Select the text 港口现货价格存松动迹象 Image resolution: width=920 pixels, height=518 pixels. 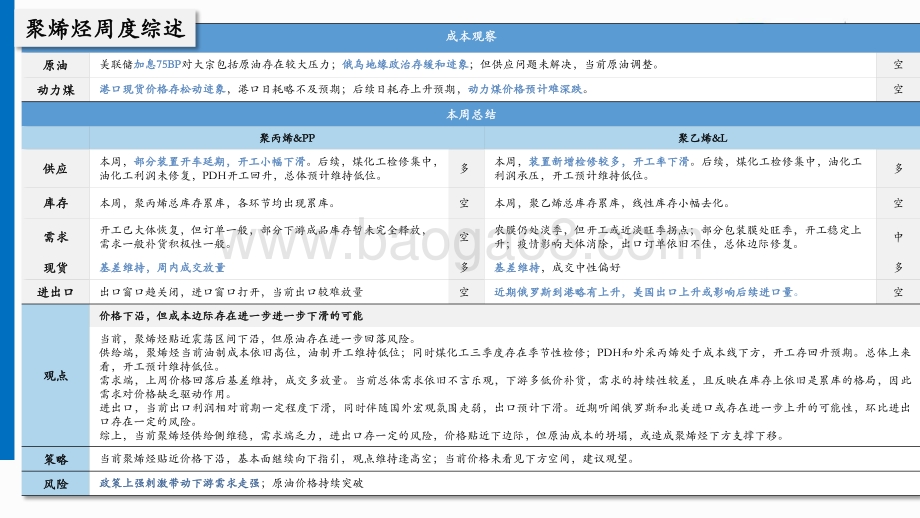click(163, 89)
